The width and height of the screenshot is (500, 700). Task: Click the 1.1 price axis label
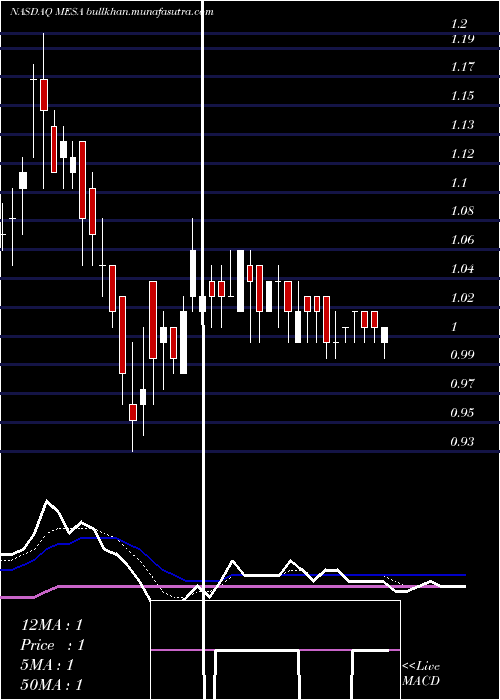click(459, 183)
